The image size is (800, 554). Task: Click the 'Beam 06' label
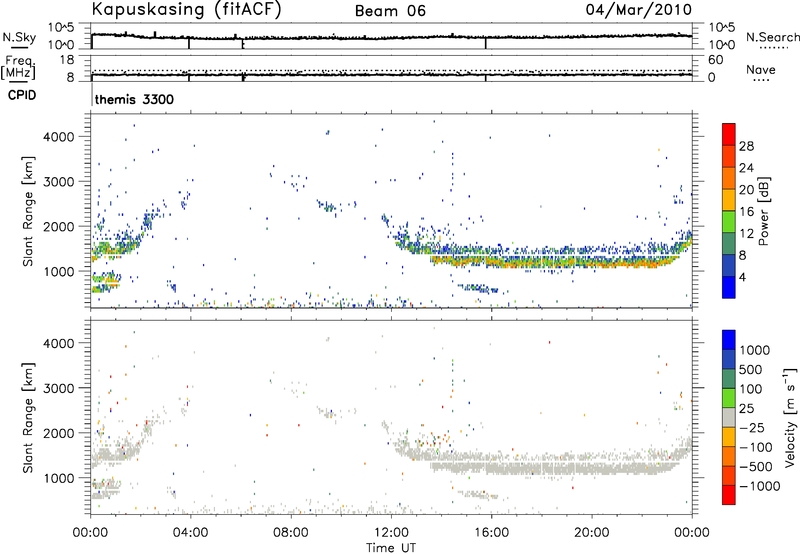tap(390, 11)
